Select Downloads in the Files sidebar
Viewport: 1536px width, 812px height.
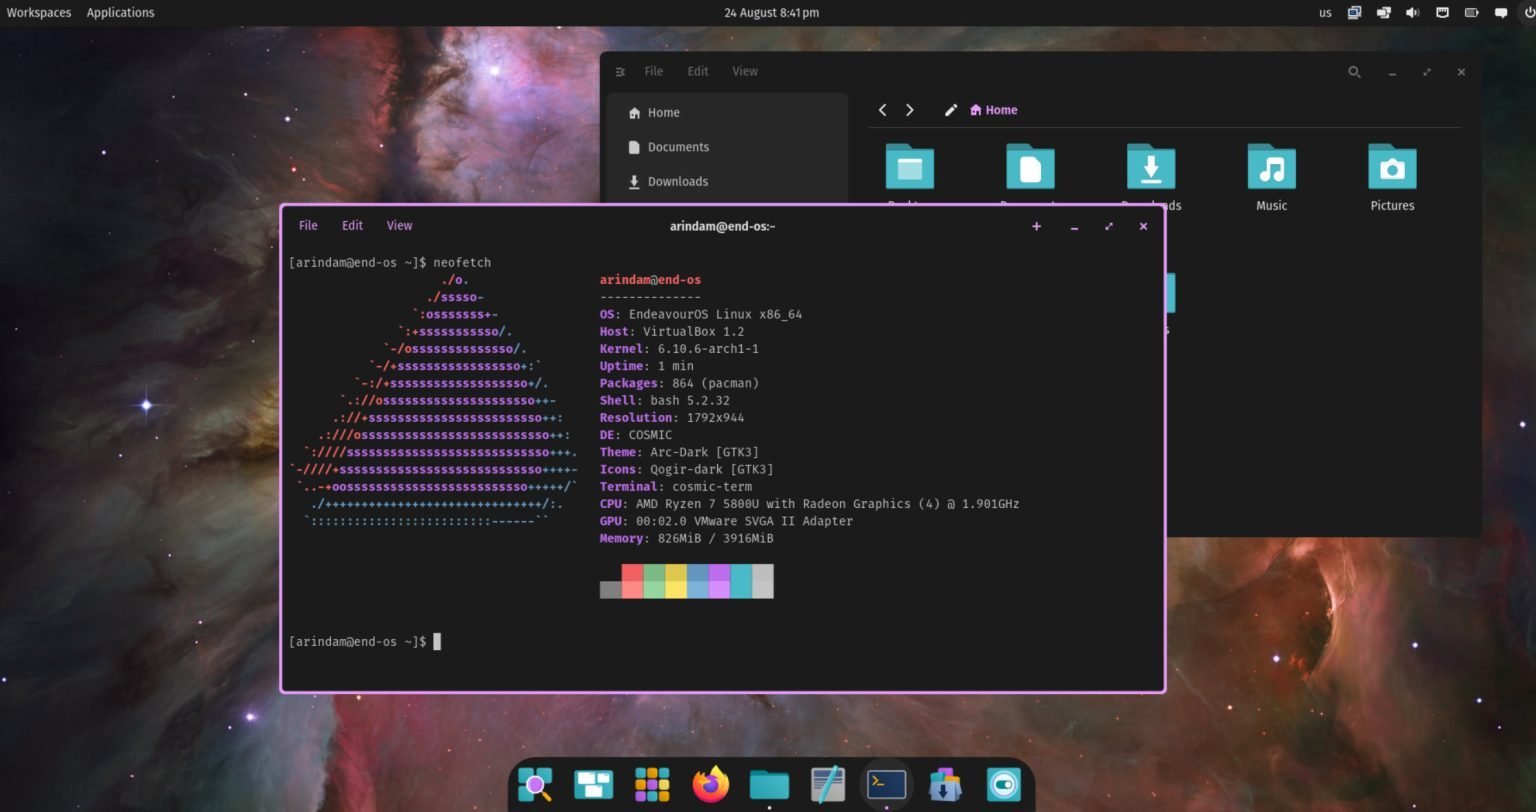[728, 181]
